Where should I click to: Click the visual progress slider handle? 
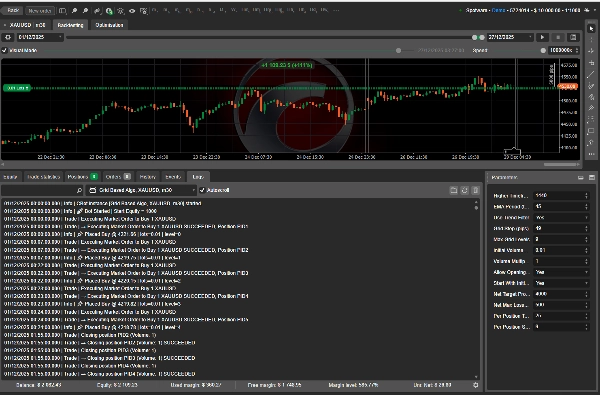tap(398, 50)
